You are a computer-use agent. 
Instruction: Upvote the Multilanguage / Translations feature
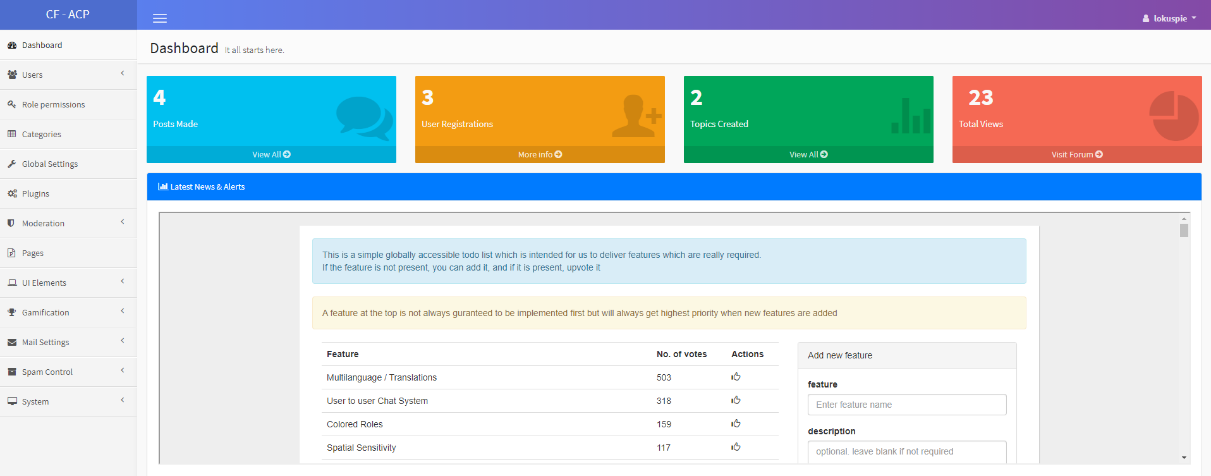[736, 377]
